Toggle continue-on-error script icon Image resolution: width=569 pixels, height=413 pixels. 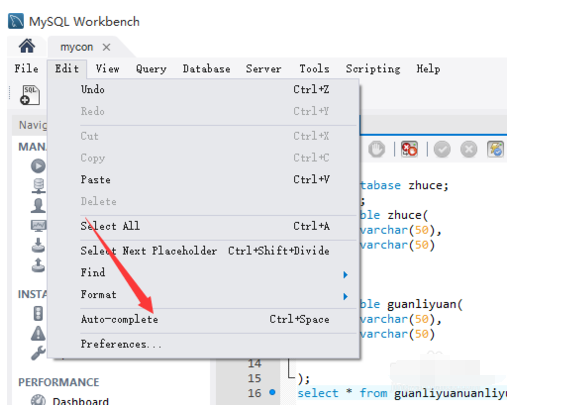point(409,149)
